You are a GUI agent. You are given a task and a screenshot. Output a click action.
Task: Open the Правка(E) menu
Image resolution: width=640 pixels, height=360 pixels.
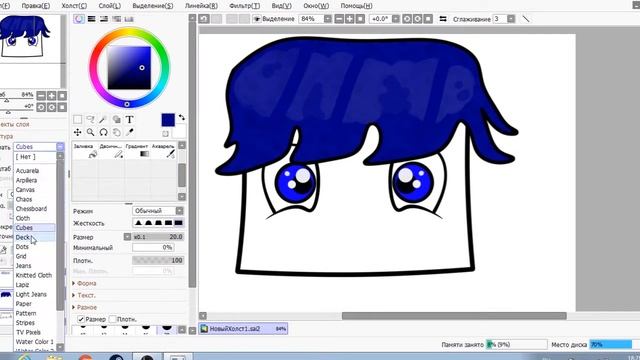click(36, 6)
